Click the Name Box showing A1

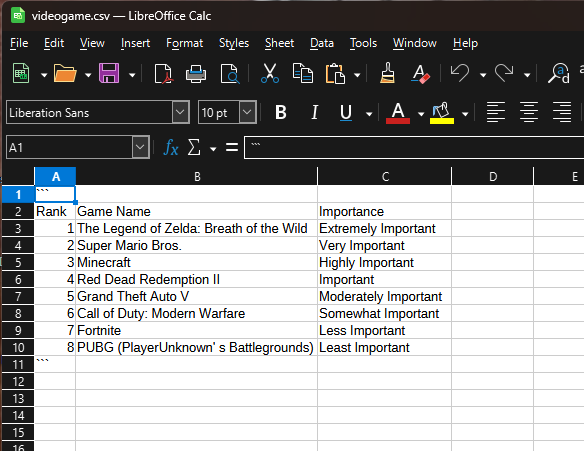pos(69,147)
